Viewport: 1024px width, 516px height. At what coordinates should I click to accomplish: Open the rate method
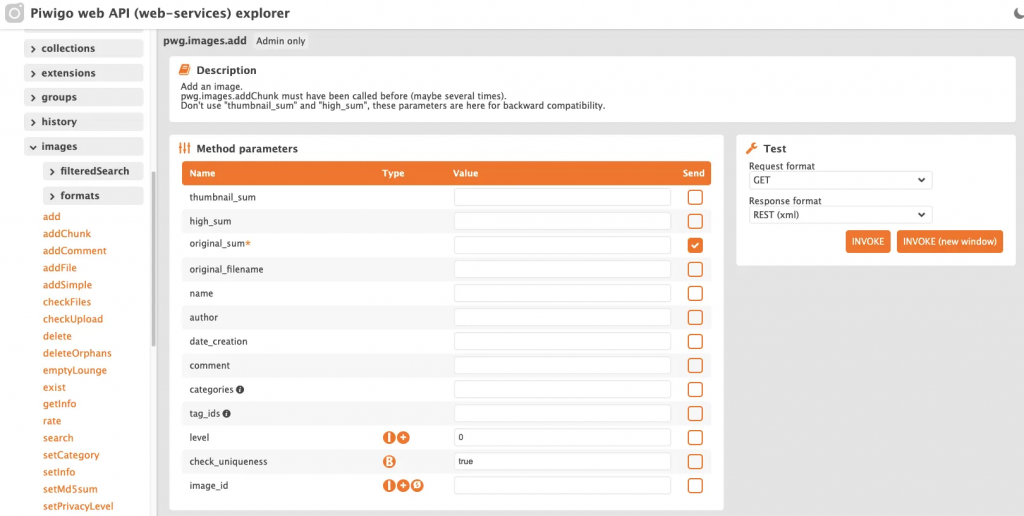pos(52,421)
